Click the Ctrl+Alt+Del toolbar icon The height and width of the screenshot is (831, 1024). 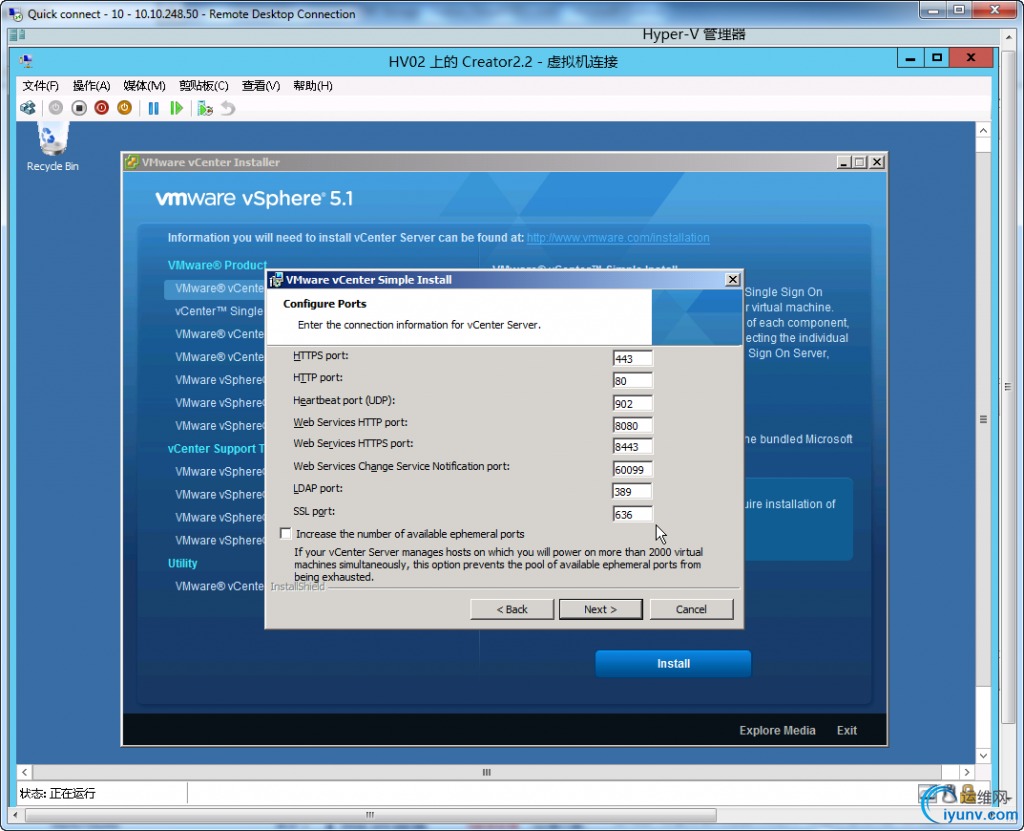click(x=28, y=108)
